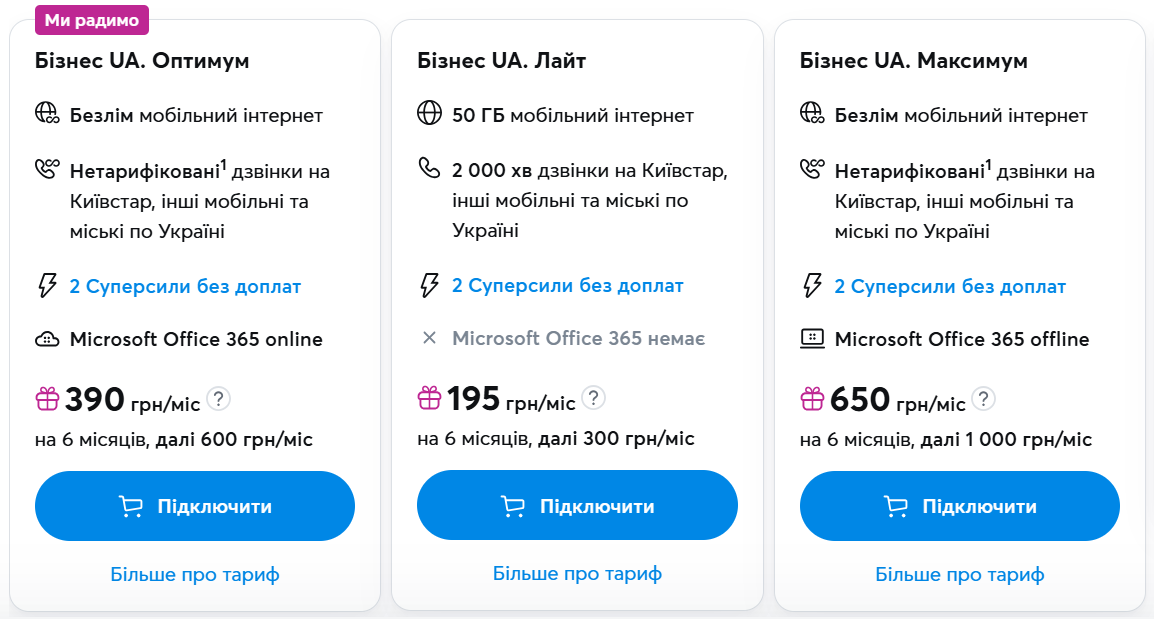Viewport: 1154px width, 619px height.
Task: Click the lightning icon beside Суперсили in Оптимум card
Action: pos(47,285)
